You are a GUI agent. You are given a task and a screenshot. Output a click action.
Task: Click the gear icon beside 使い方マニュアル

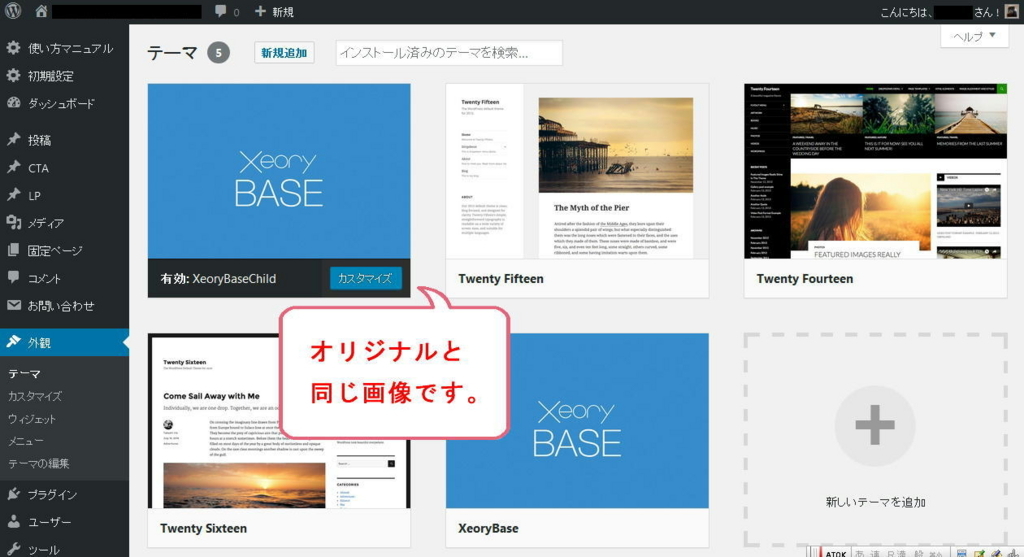tap(13, 48)
